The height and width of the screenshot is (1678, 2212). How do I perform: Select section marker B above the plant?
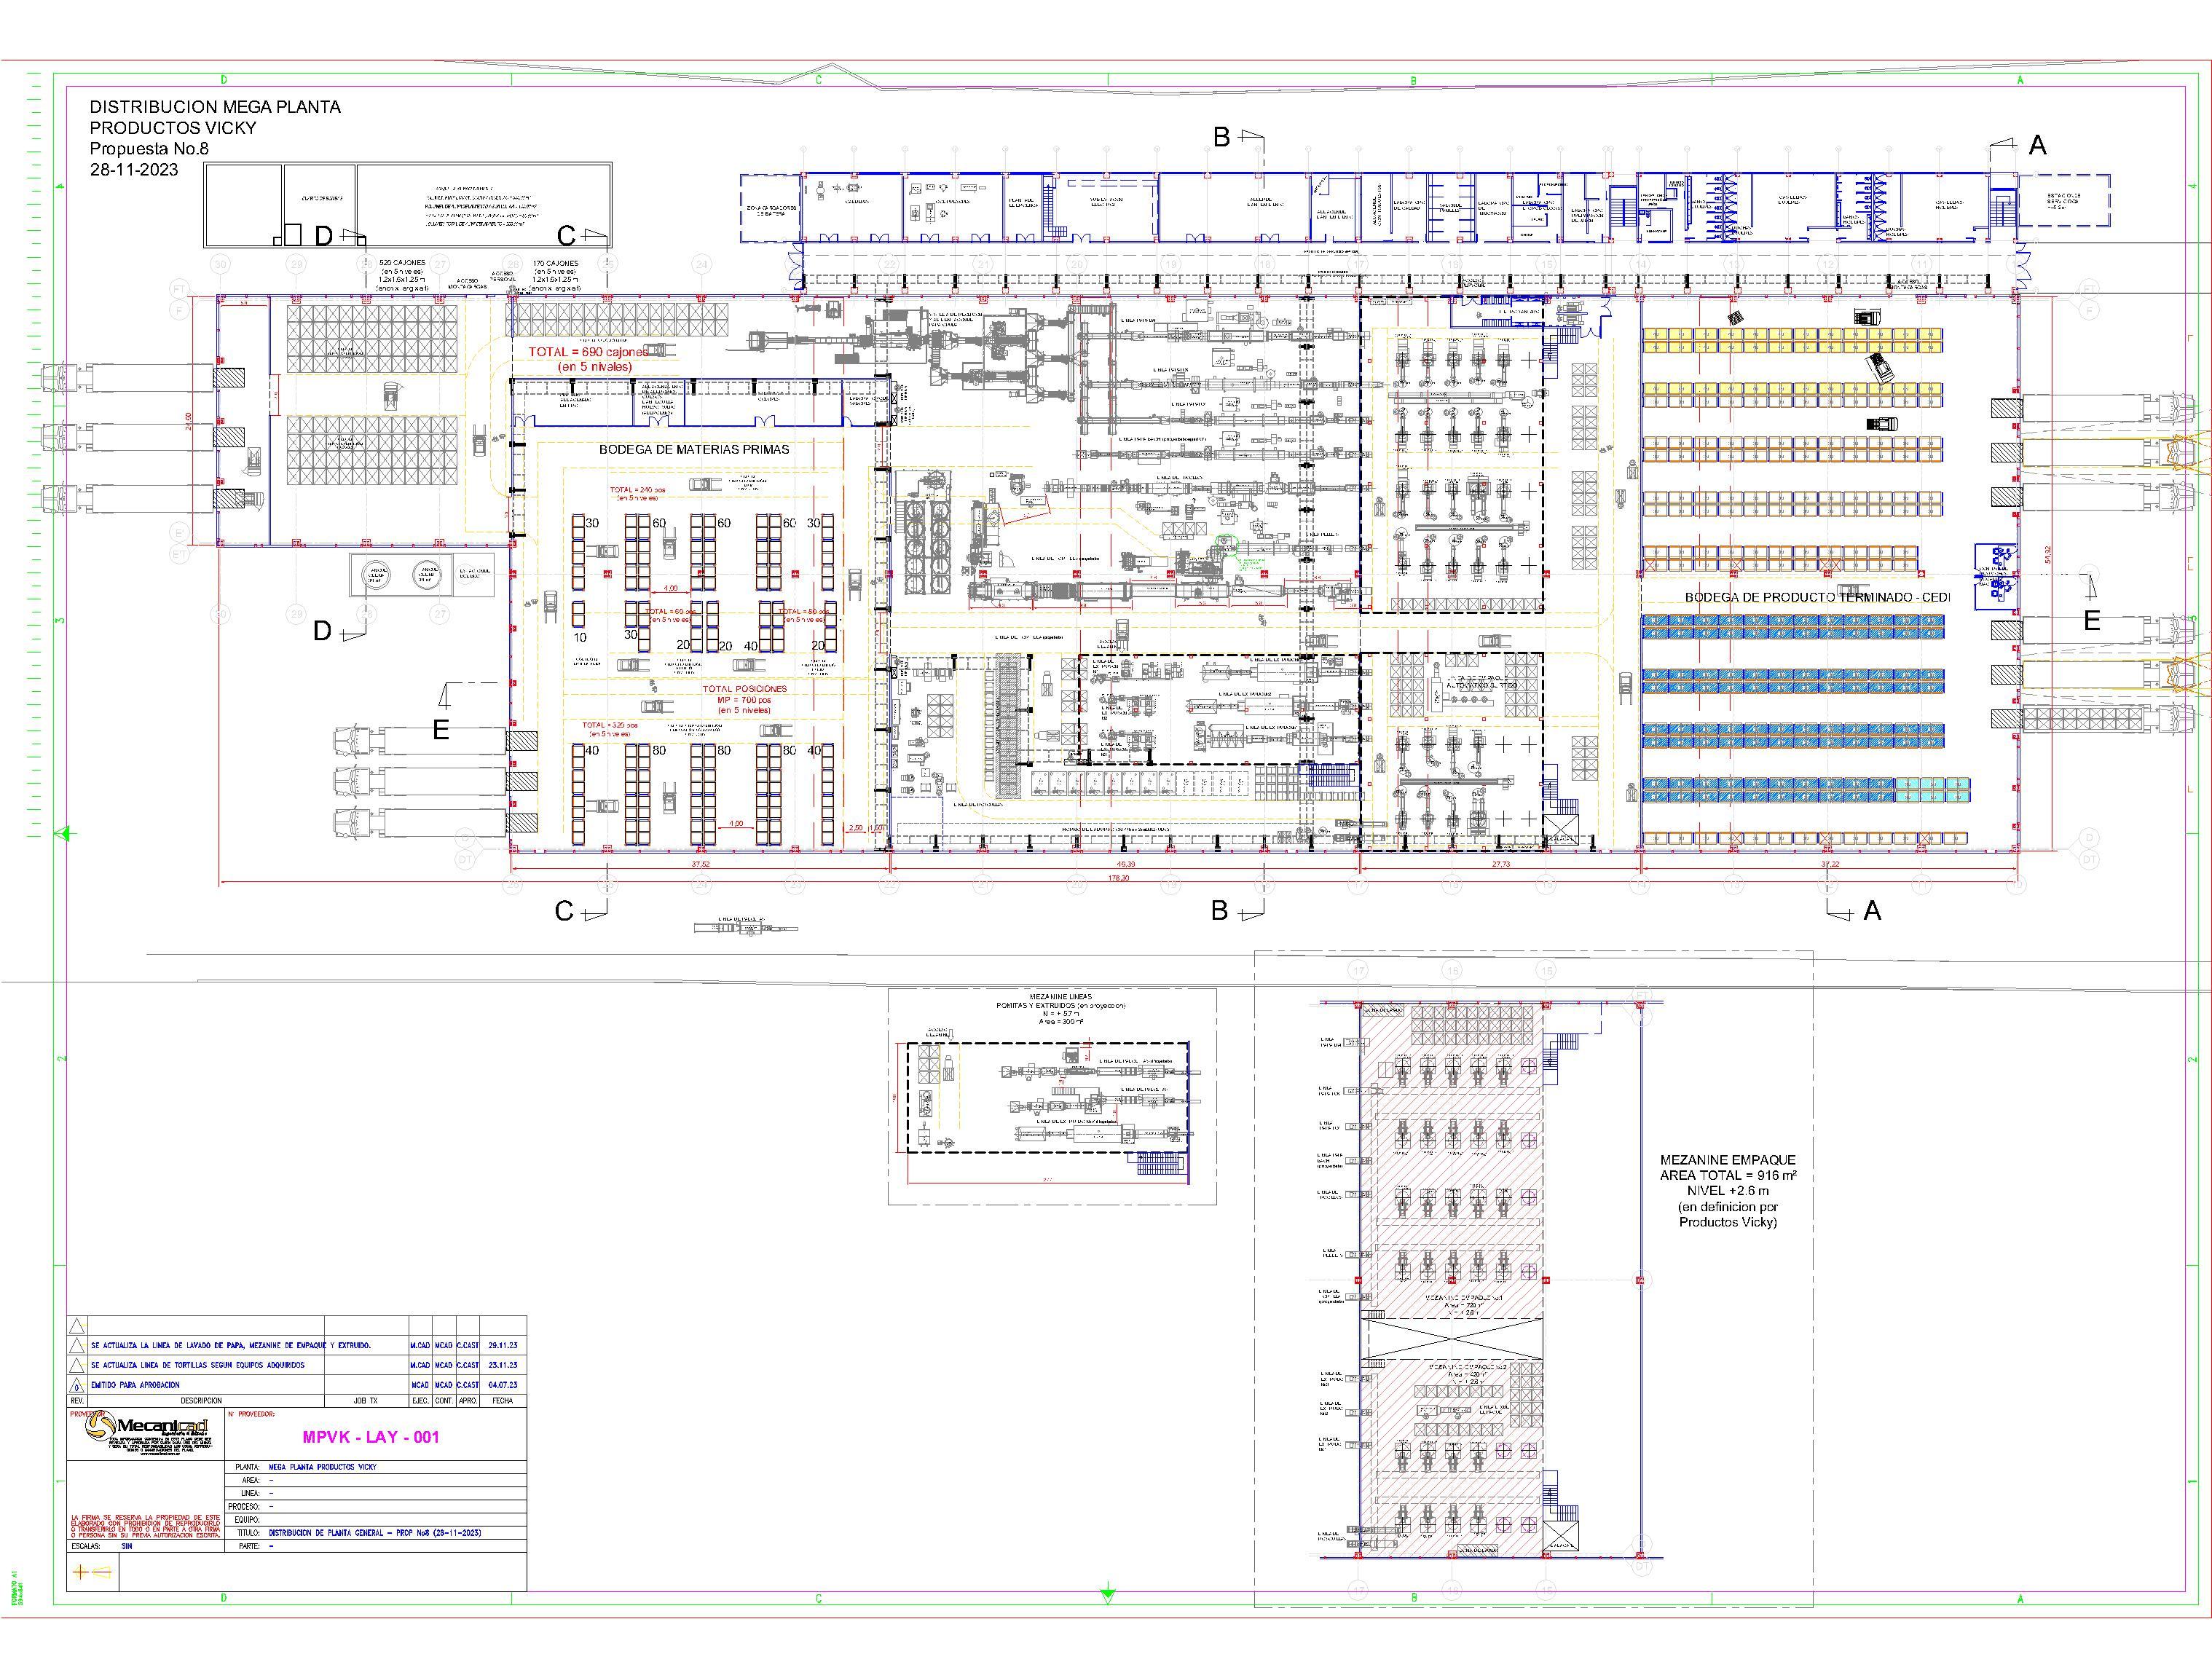[1222, 136]
